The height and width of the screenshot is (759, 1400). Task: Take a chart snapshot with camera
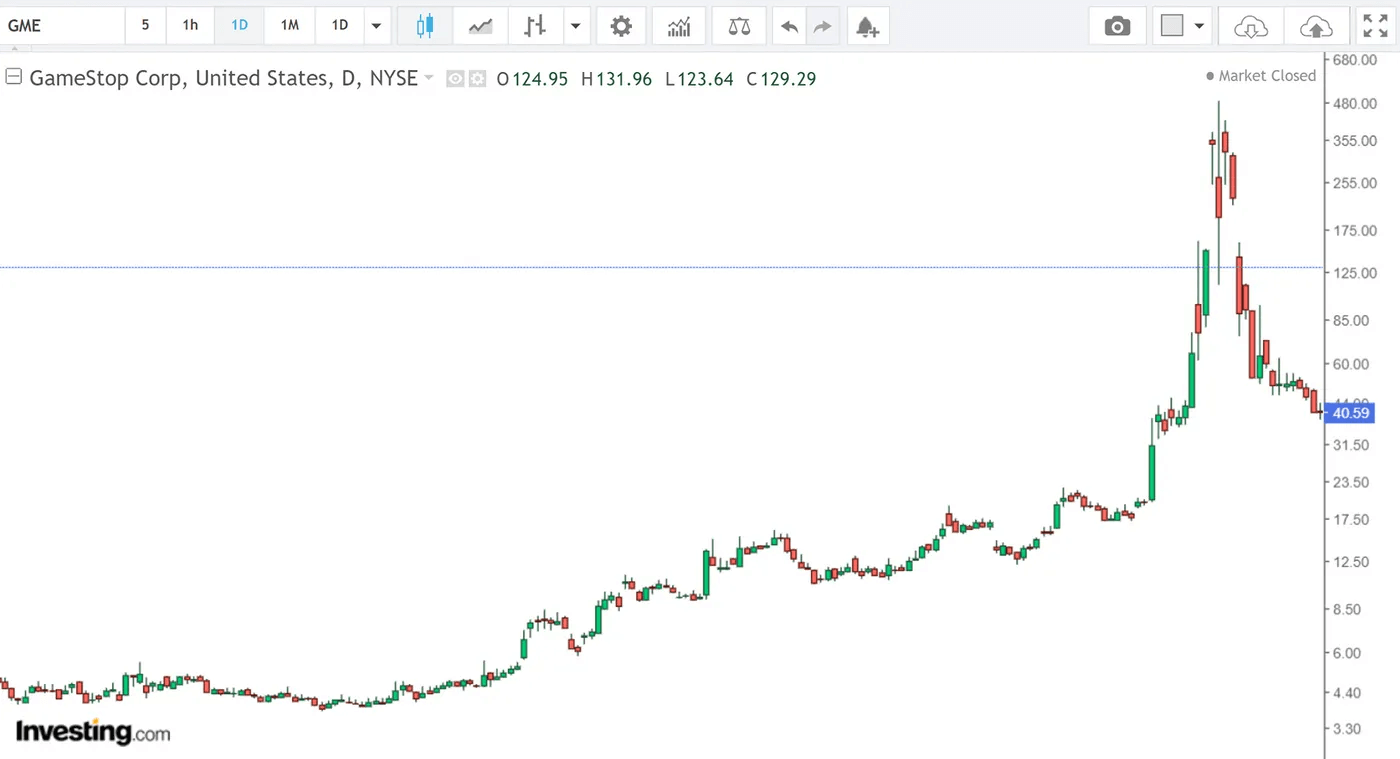[1116, 26]
